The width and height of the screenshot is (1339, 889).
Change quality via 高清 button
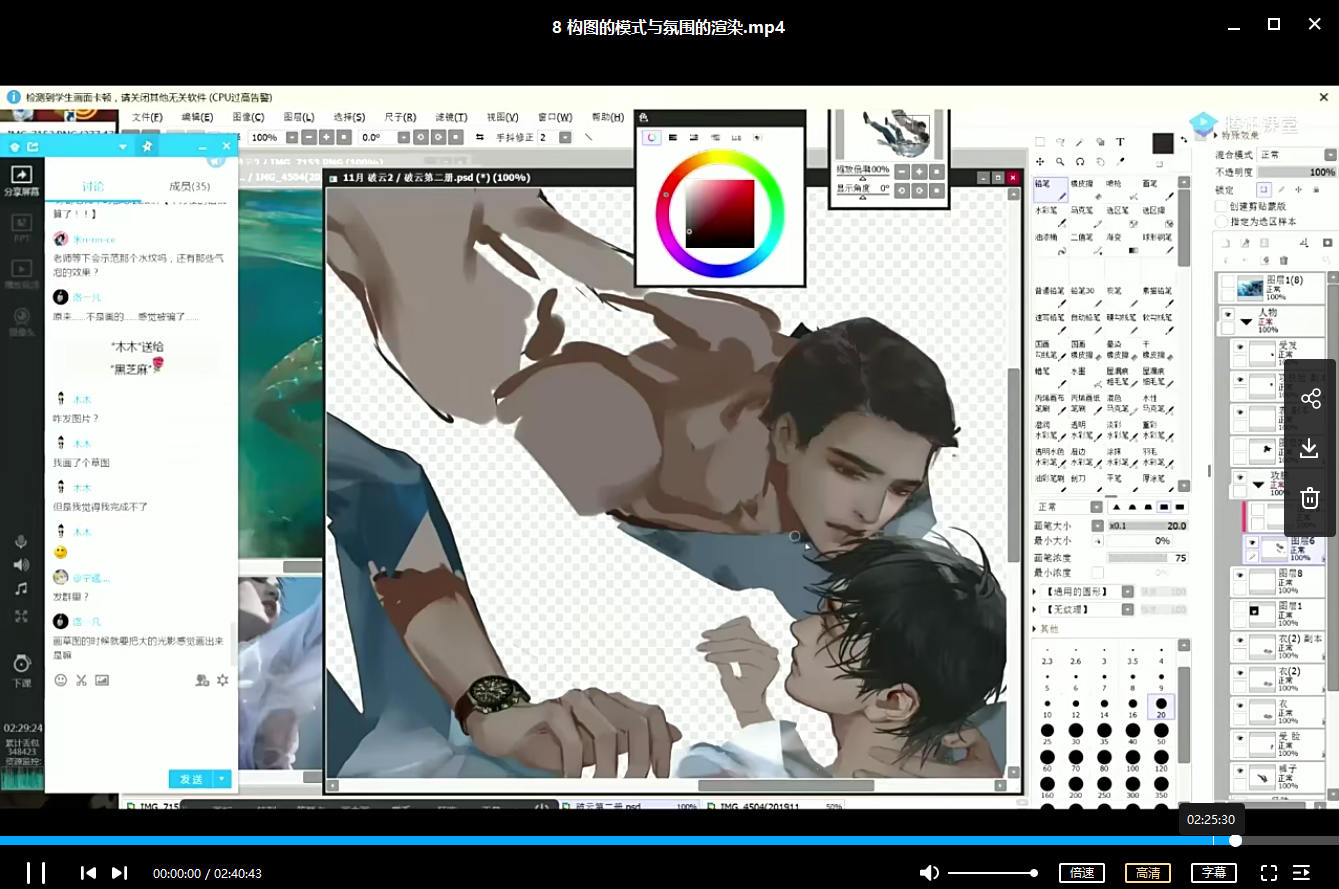(x=1147, y=873)
